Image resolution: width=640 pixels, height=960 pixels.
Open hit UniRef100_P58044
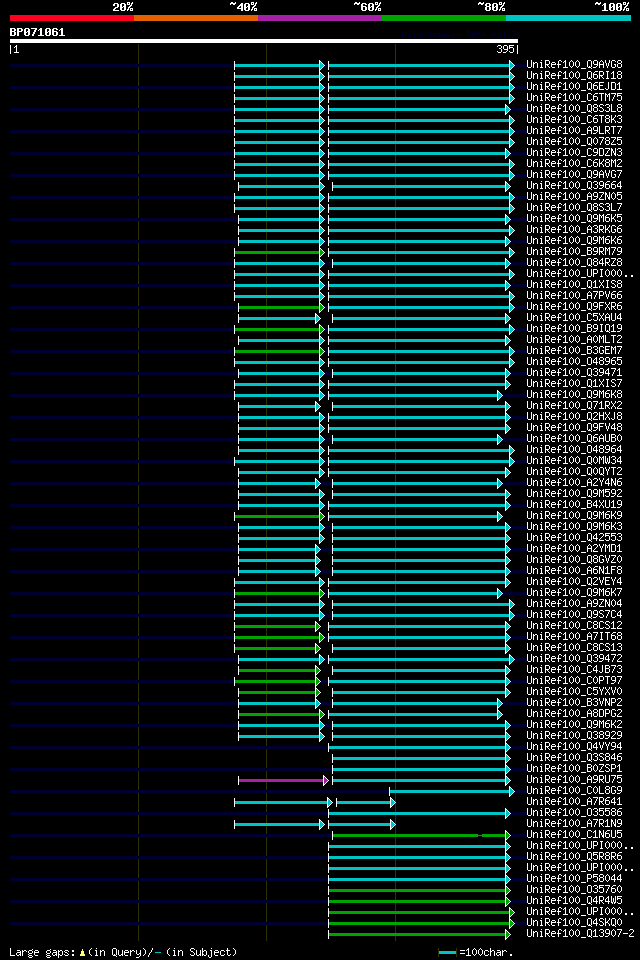(x=574, y=880)
